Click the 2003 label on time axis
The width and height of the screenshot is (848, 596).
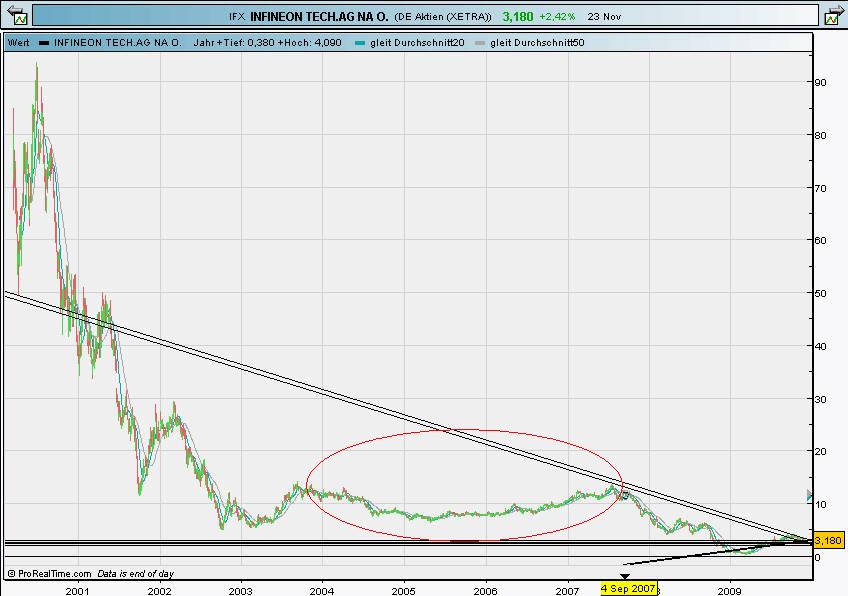(240, 591)
